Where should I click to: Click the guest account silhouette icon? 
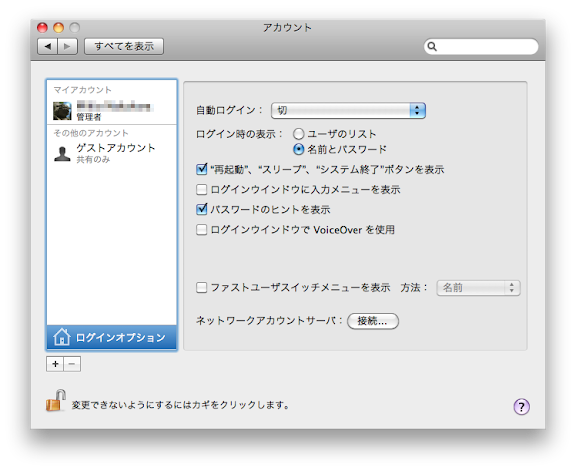(62, 154)
